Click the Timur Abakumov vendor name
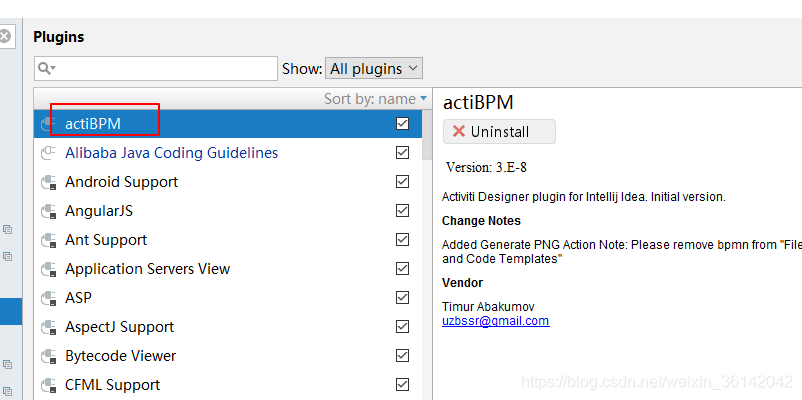Screen dimensions: 802x400 (x=488, y=307)
